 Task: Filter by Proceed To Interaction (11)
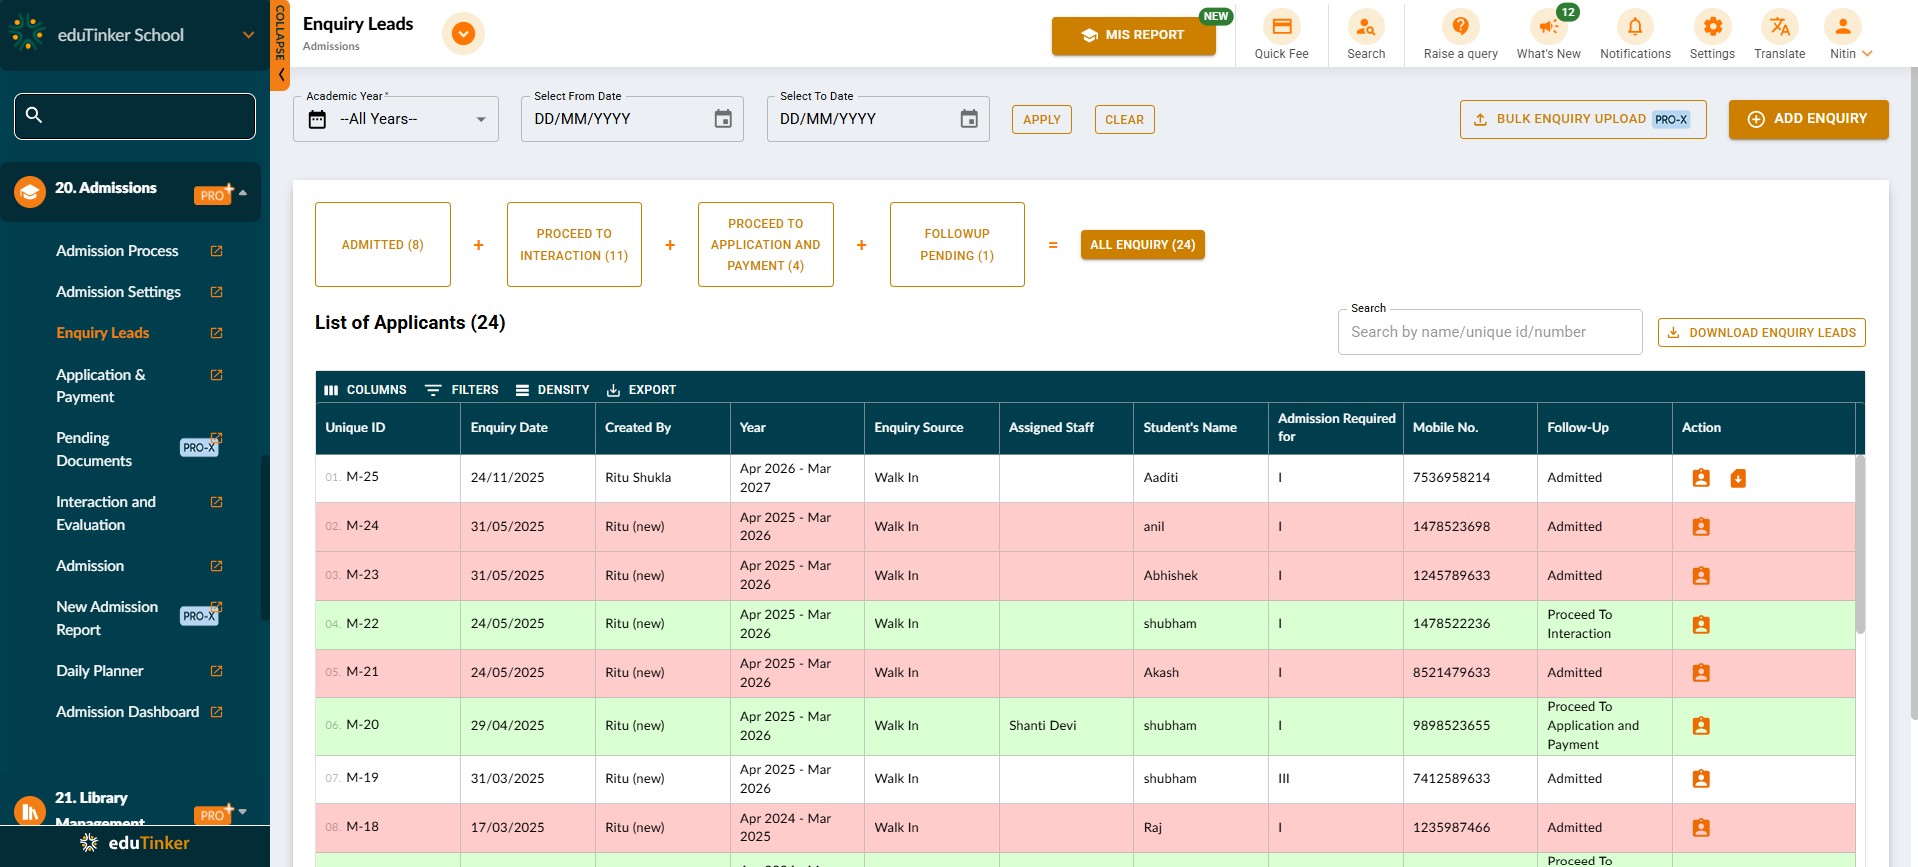(574, 245)
